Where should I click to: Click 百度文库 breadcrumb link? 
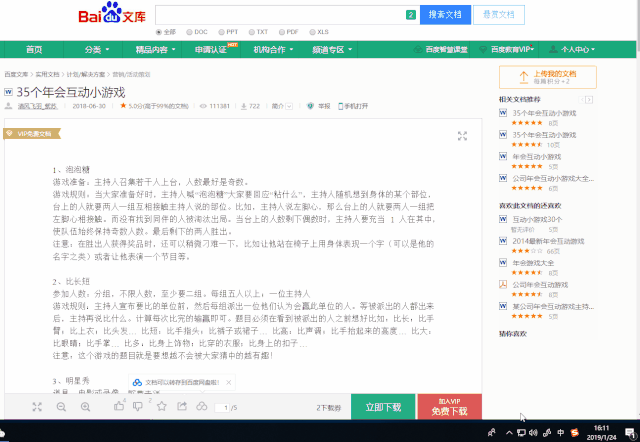click(x=16, y=74)
